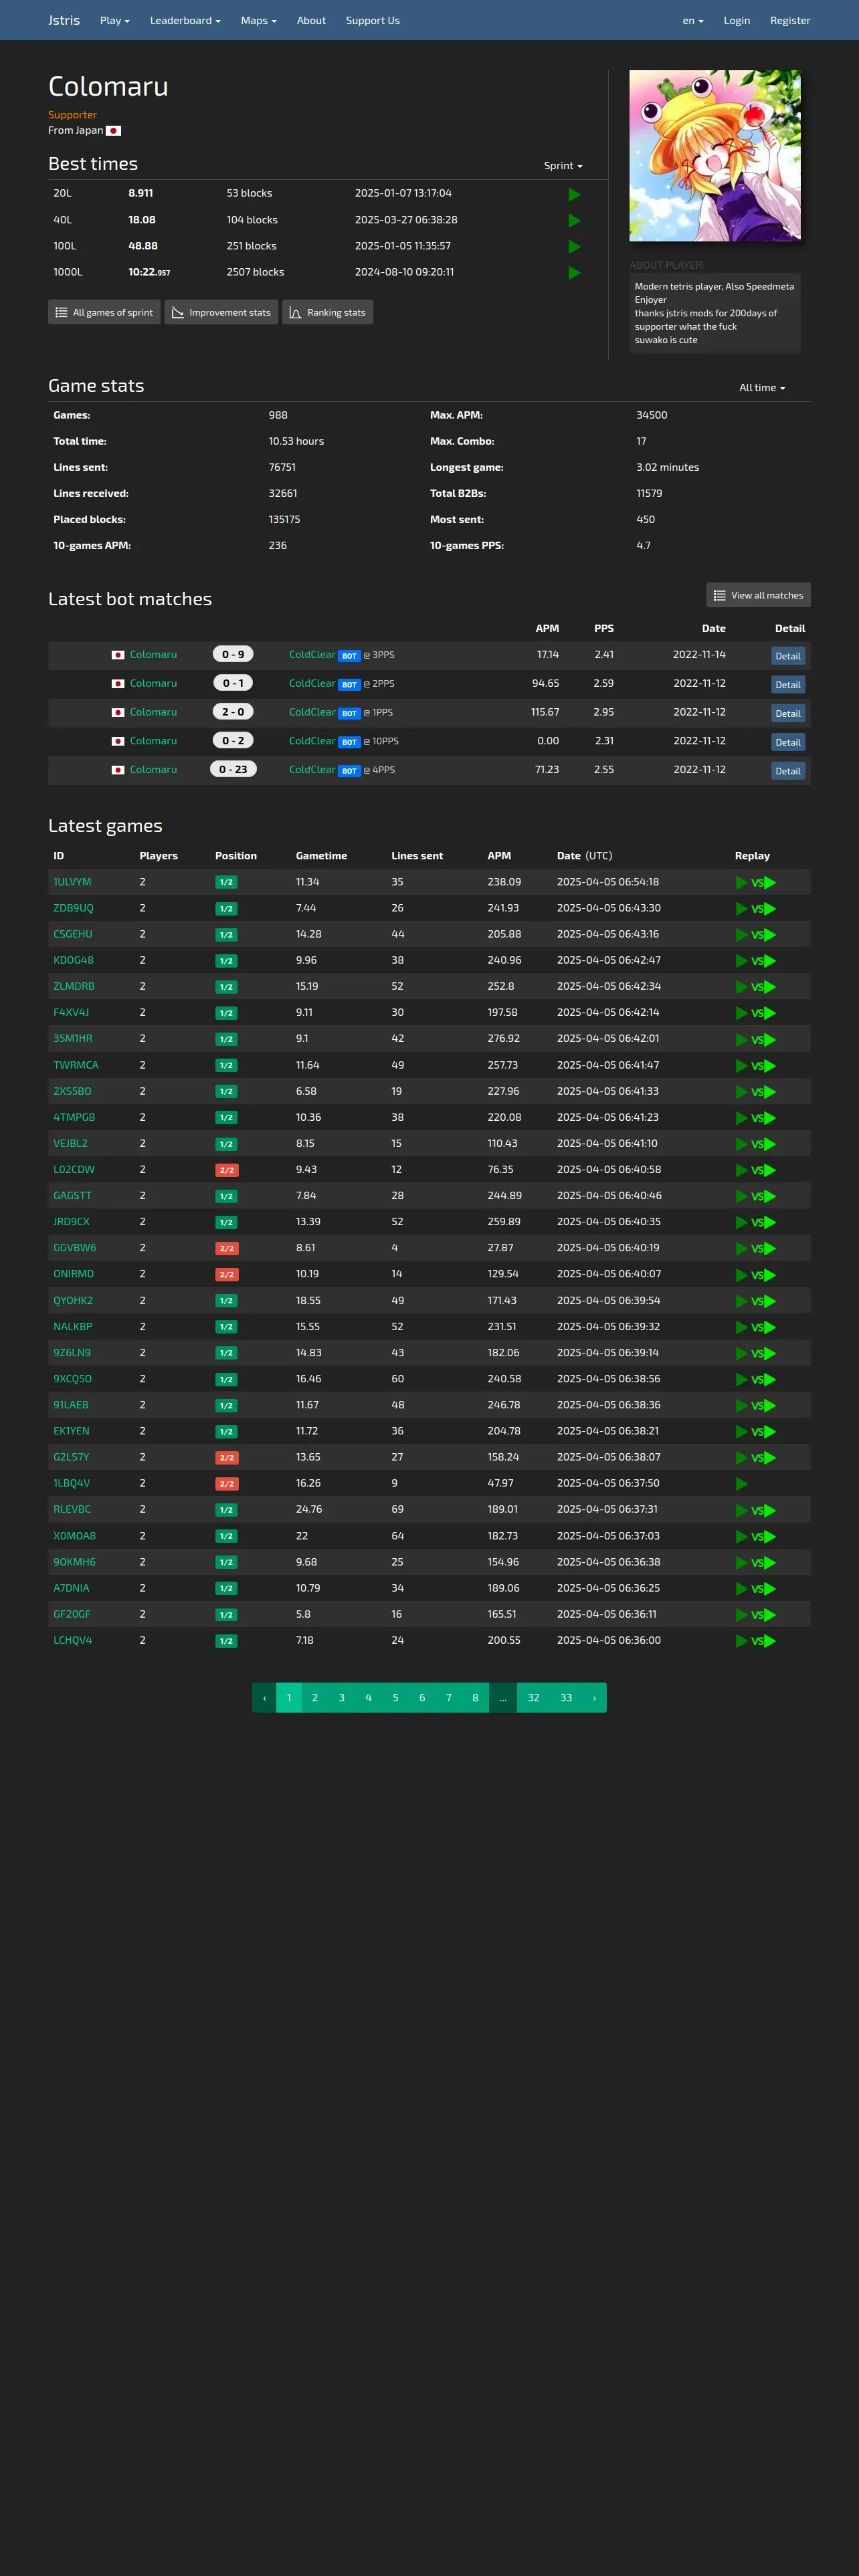Click Colomaru's profile avatar image
859x2576 pixels.
click(715, 156)
